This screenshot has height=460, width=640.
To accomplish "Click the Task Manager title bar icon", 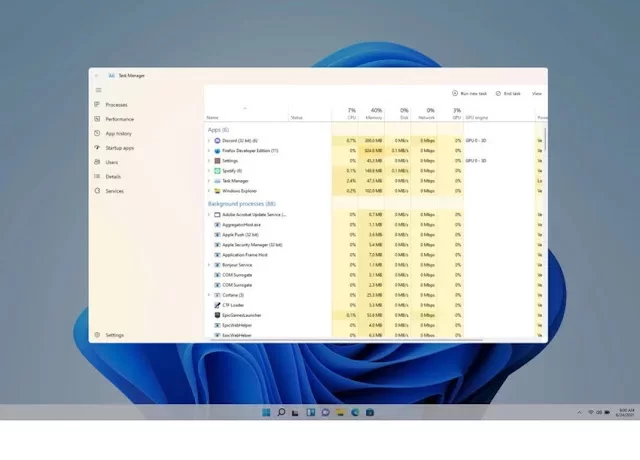I will click(x=111, y=76).
